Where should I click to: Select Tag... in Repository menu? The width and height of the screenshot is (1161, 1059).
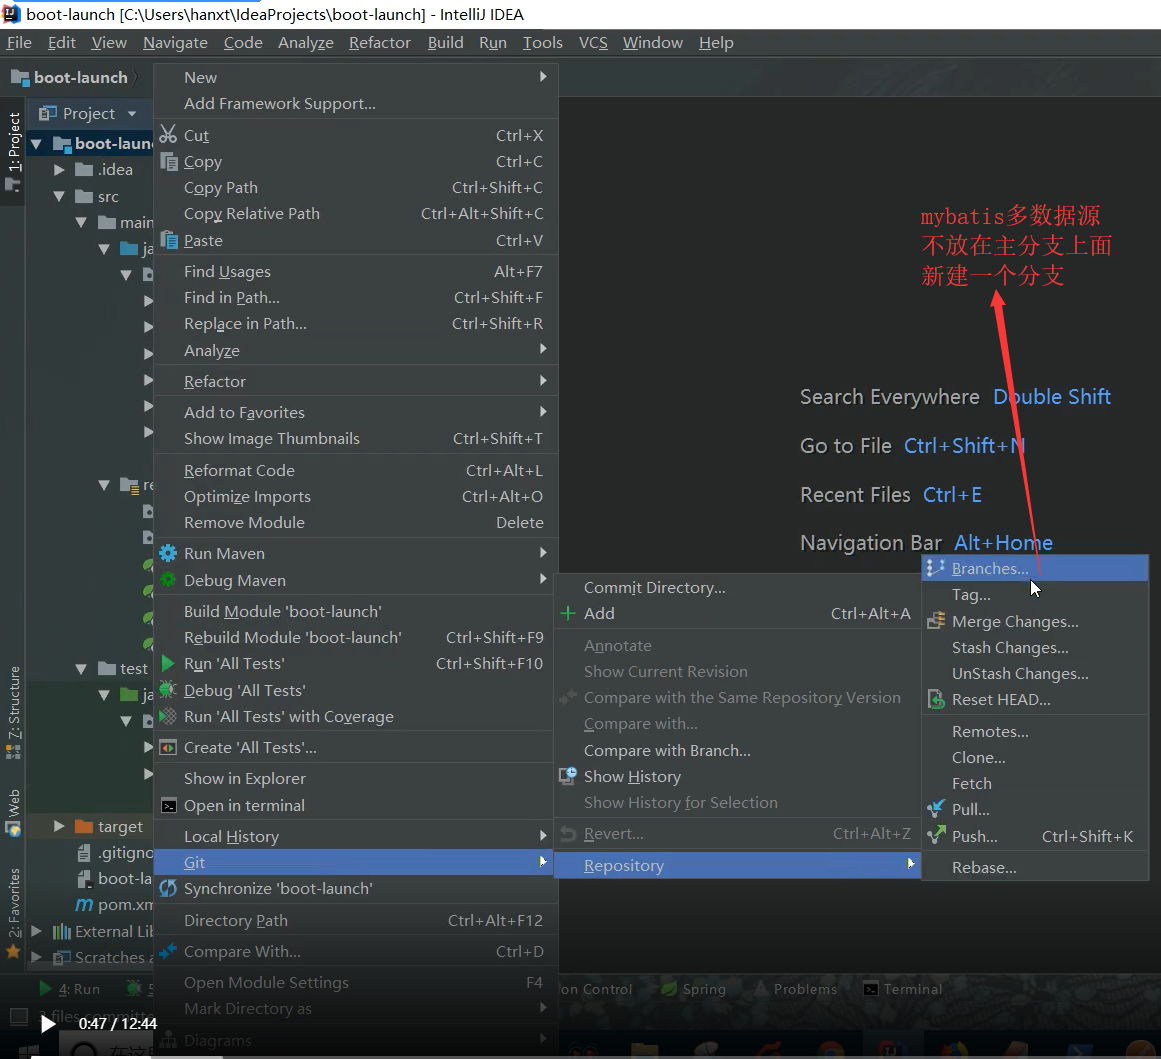(1035, 595)
